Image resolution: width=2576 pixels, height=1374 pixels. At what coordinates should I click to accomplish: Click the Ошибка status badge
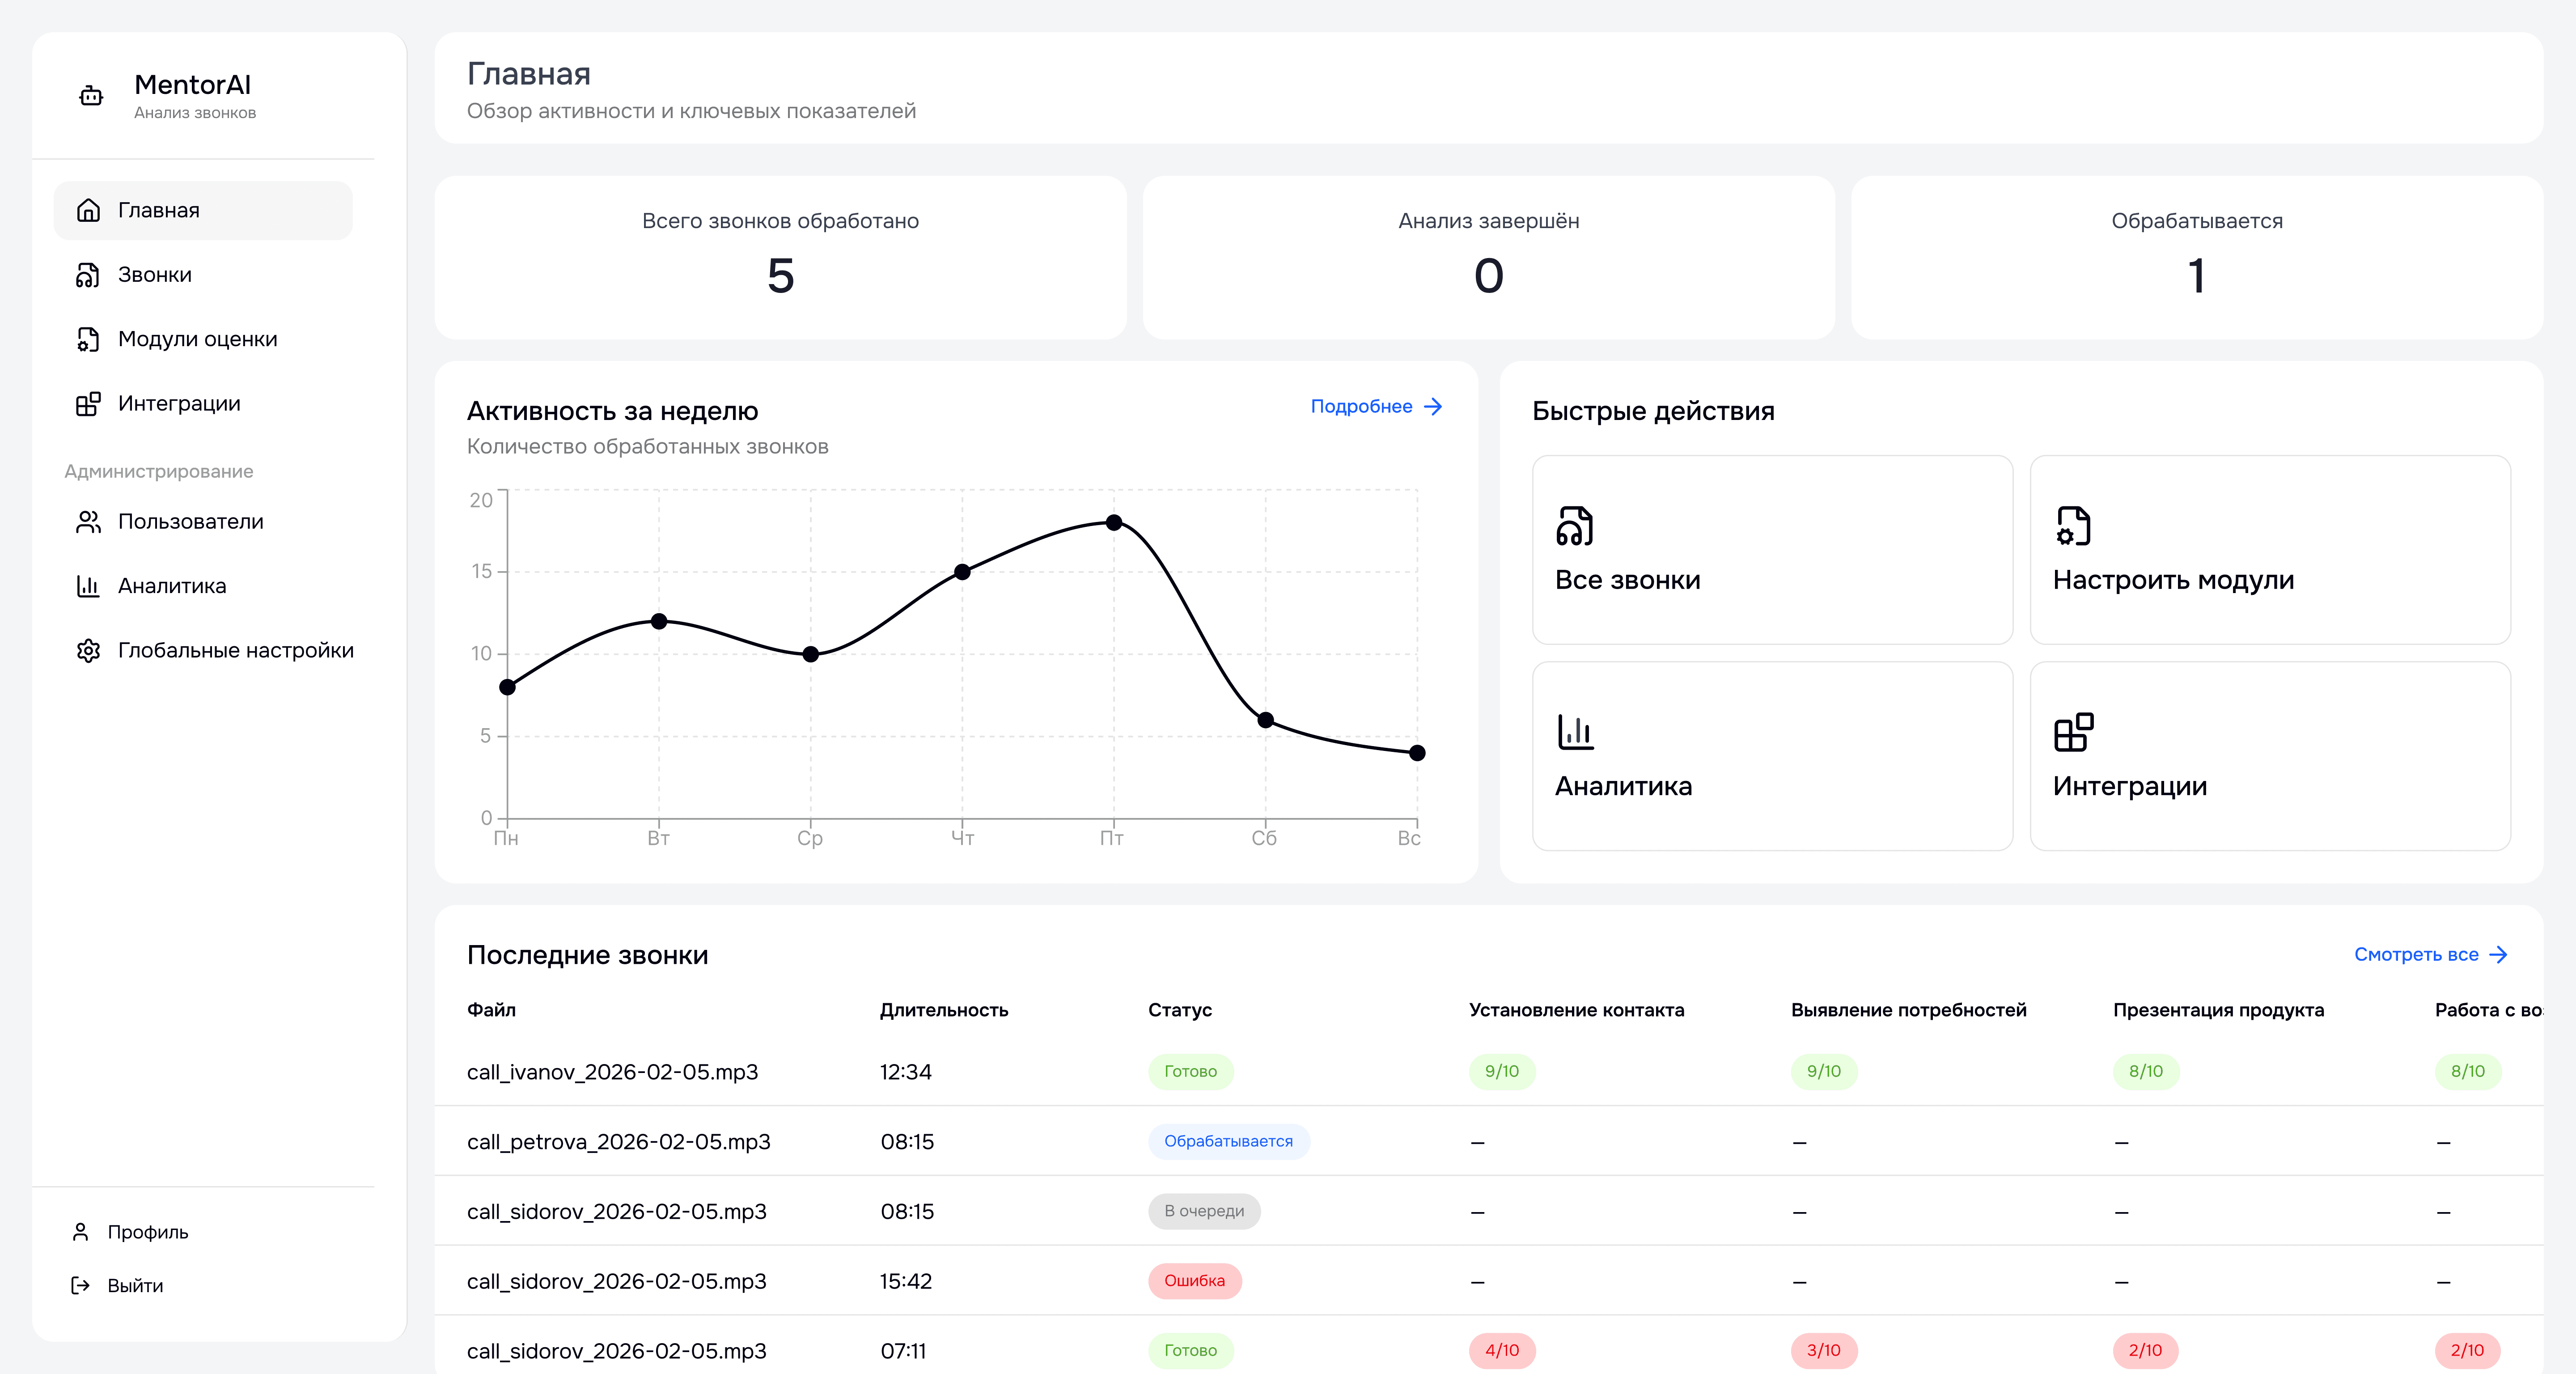[1194, 1281]
